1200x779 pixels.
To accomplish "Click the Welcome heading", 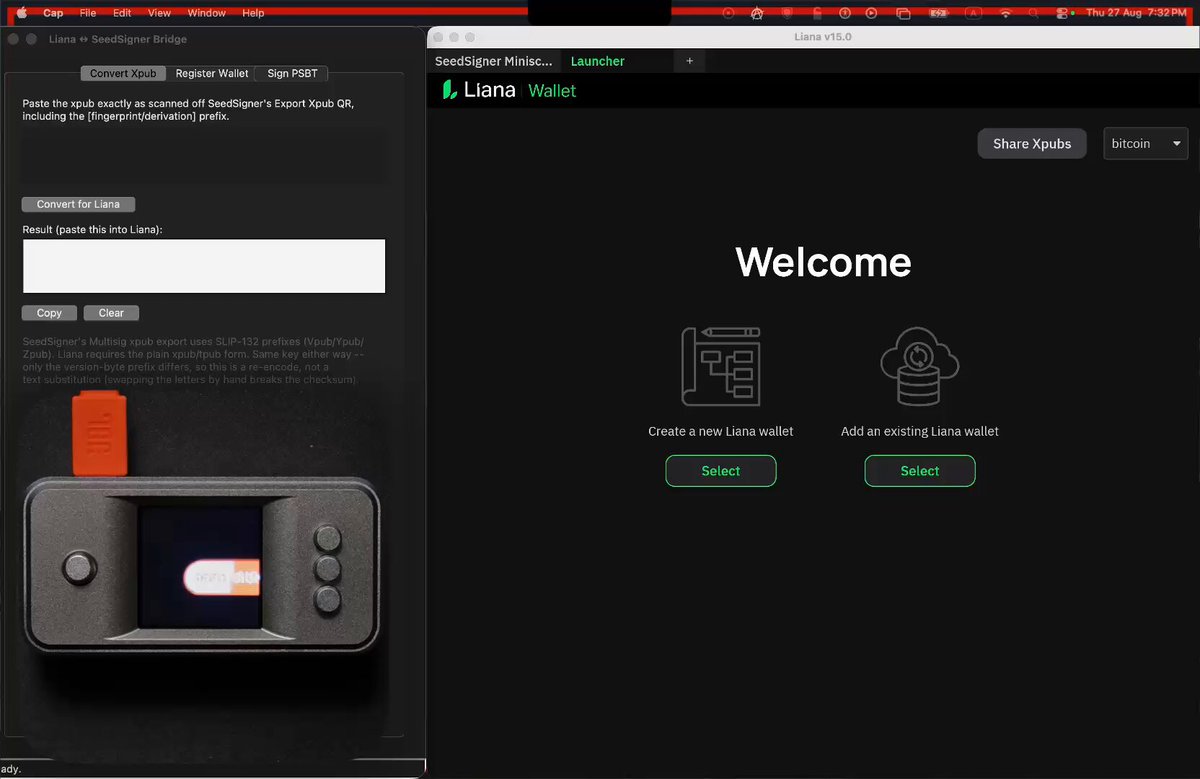I will coord(823,263).
